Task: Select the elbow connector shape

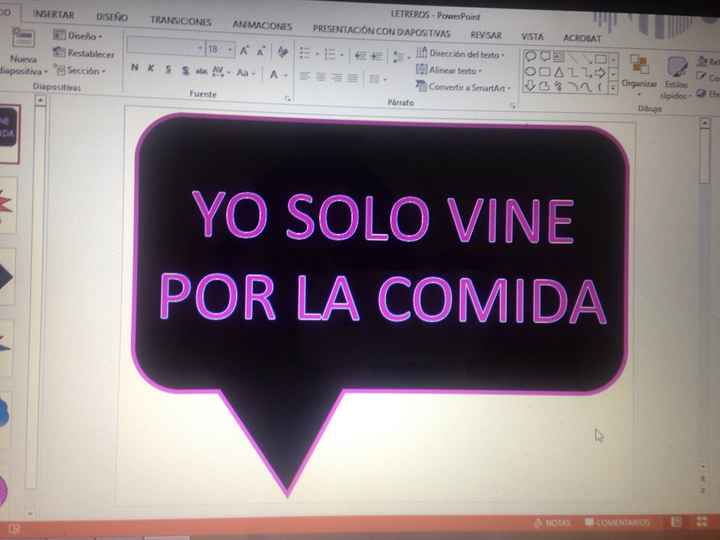Action: 572,72
